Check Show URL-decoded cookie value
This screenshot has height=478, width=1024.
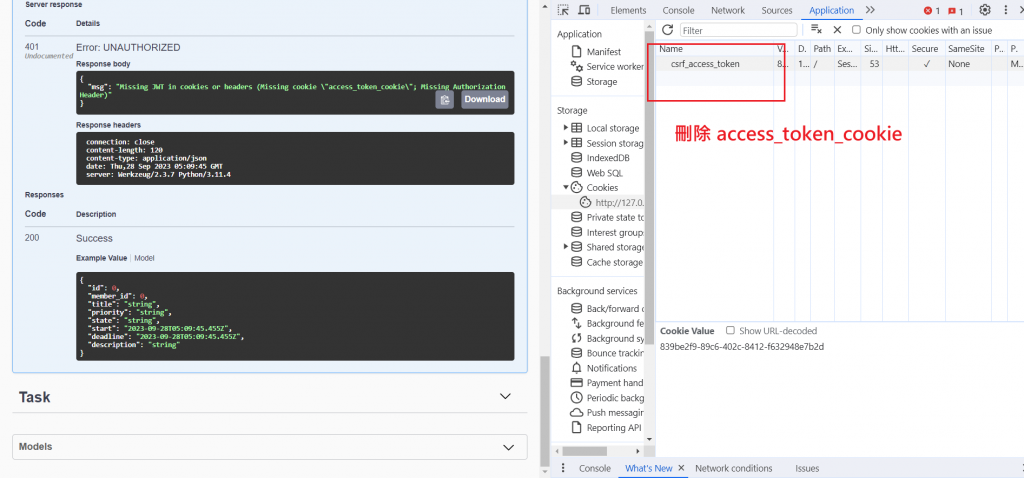tap(731, 330)
